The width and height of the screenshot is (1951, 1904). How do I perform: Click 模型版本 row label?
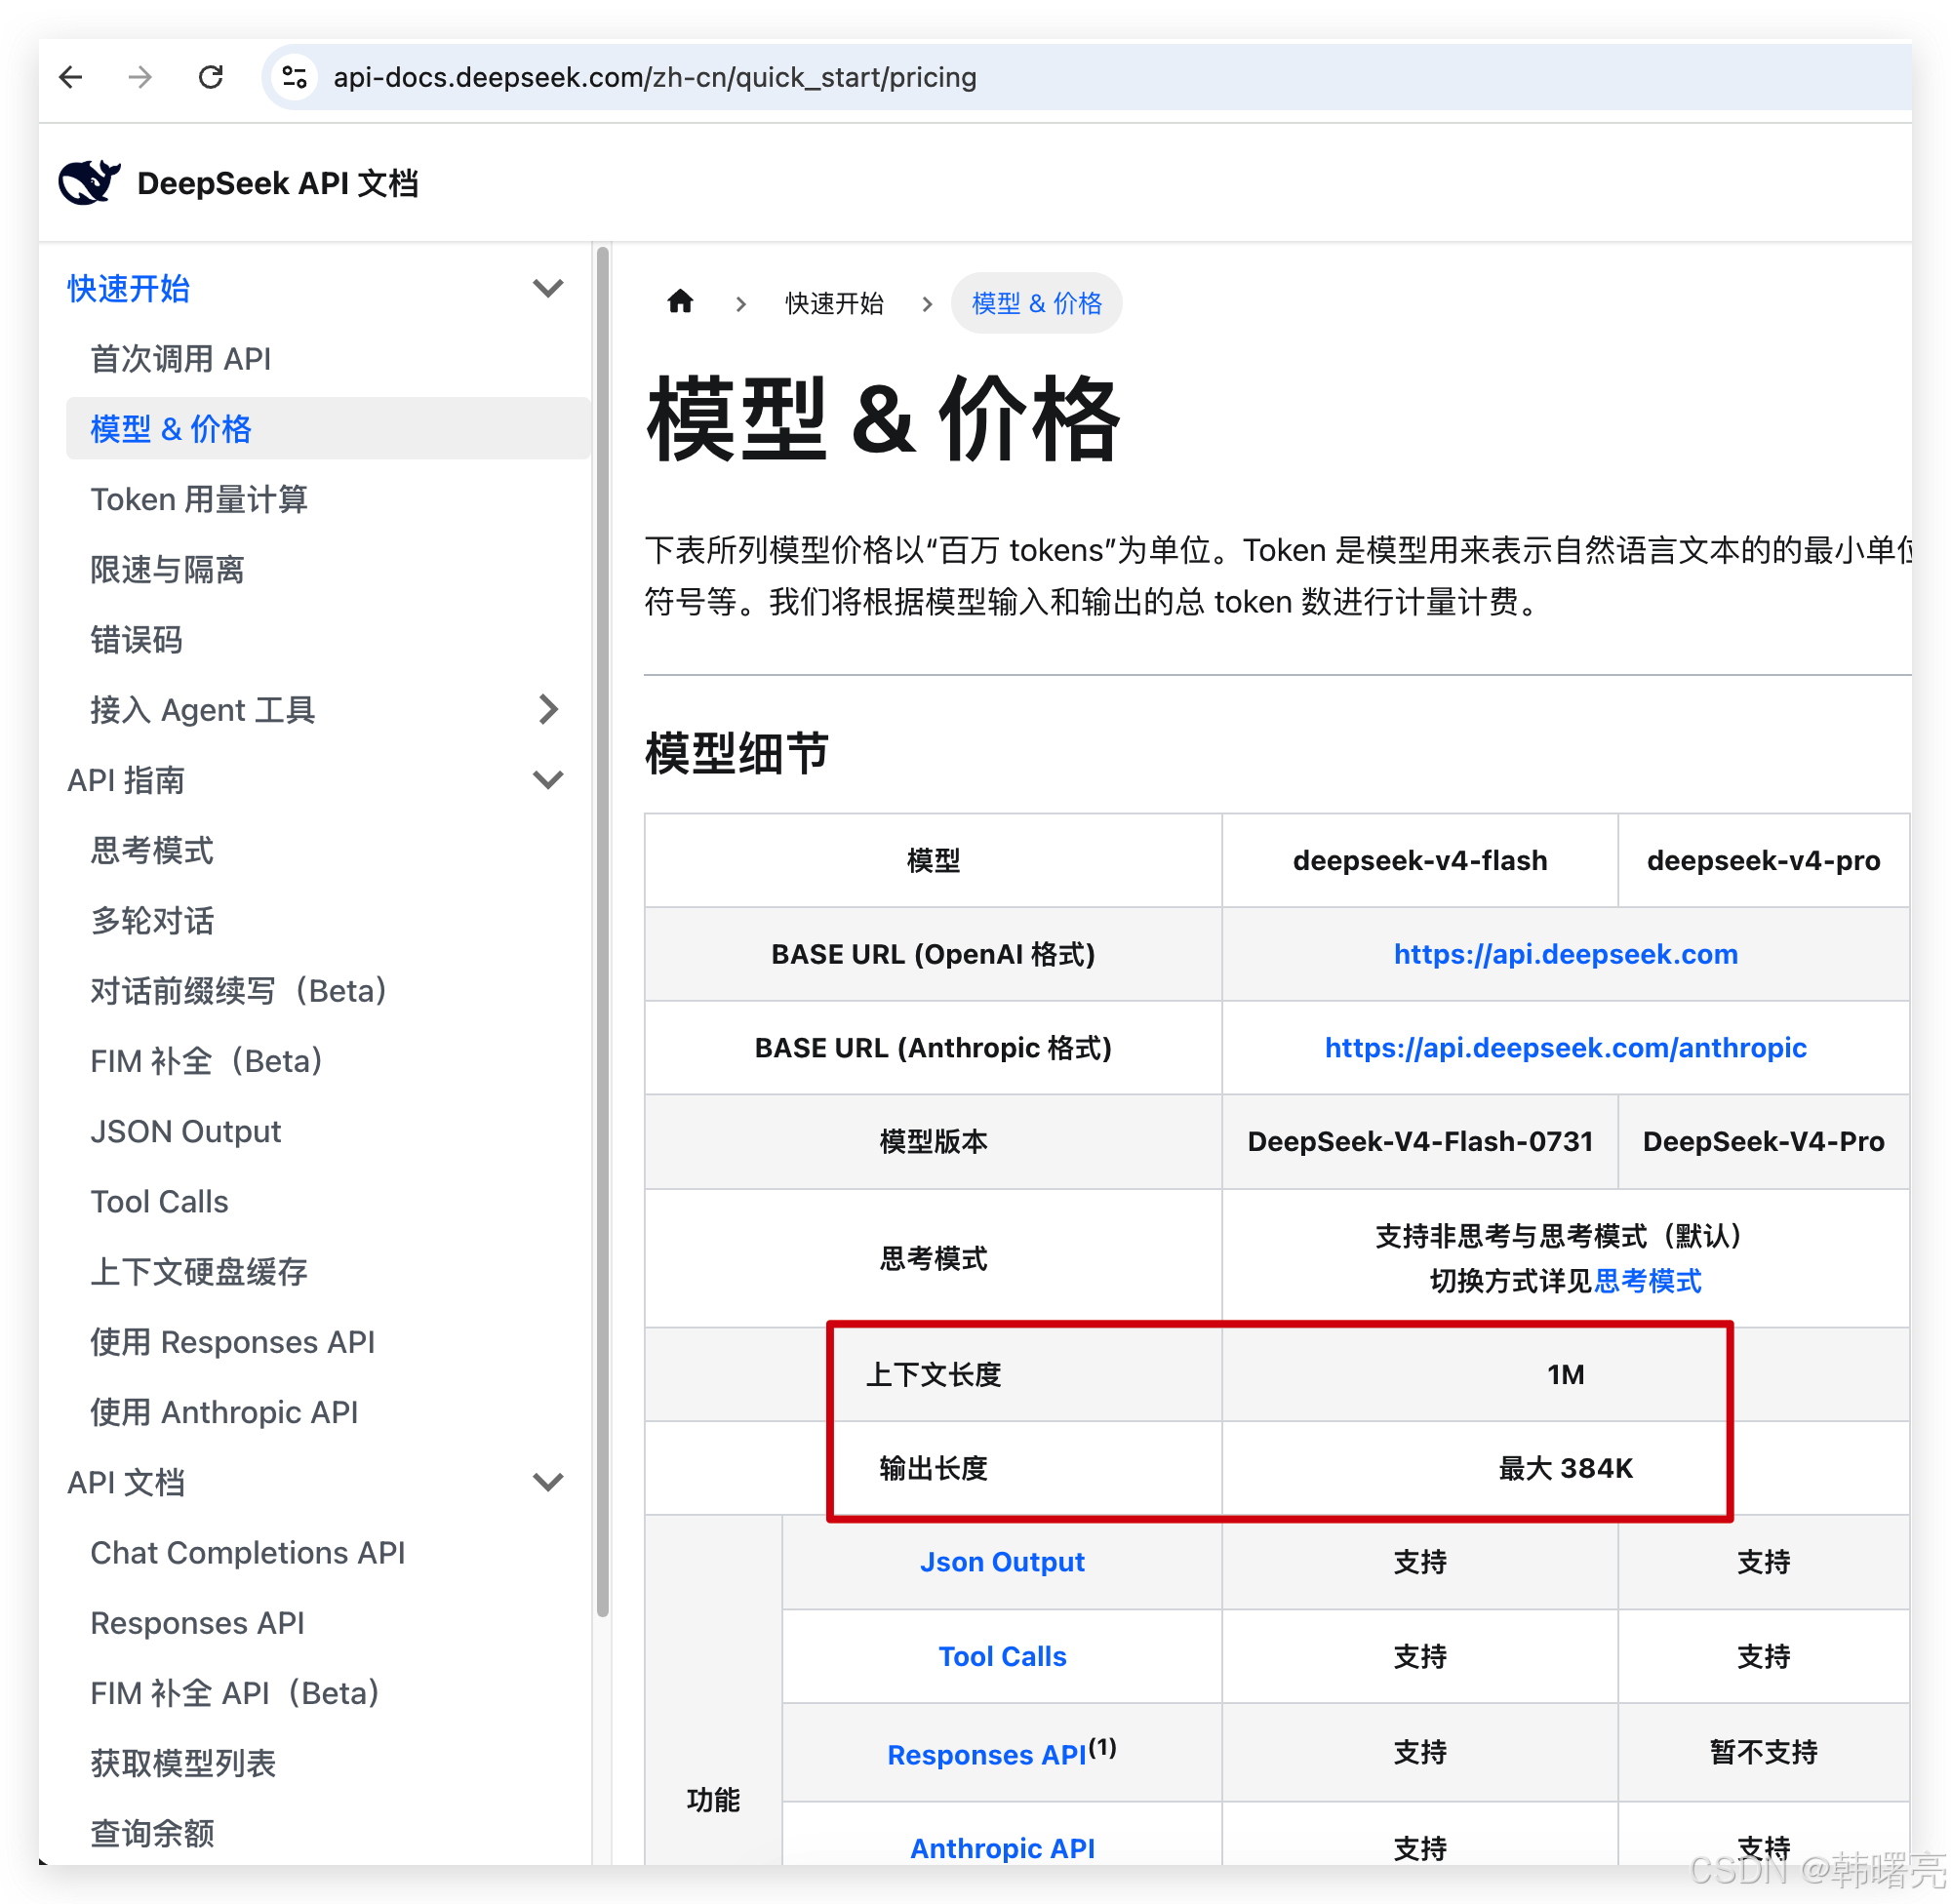(x=932, y=1141)
